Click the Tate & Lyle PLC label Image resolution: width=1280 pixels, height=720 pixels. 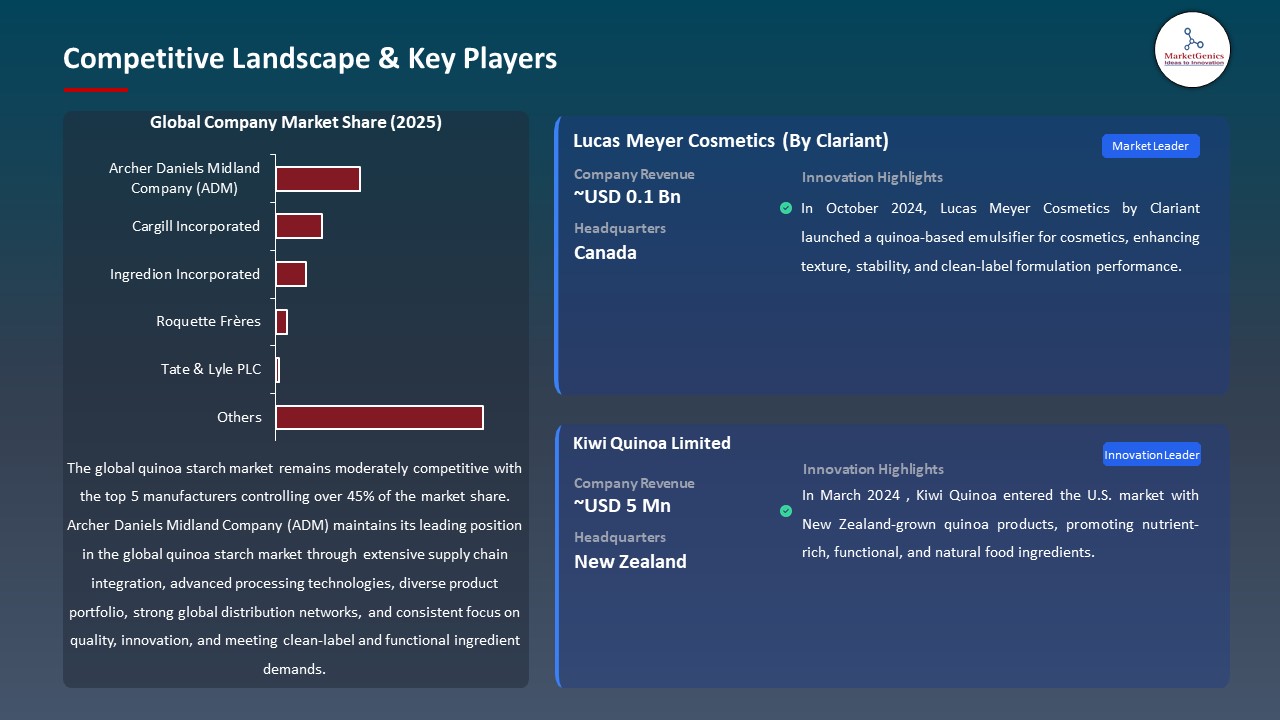click(x=211, y=369)
